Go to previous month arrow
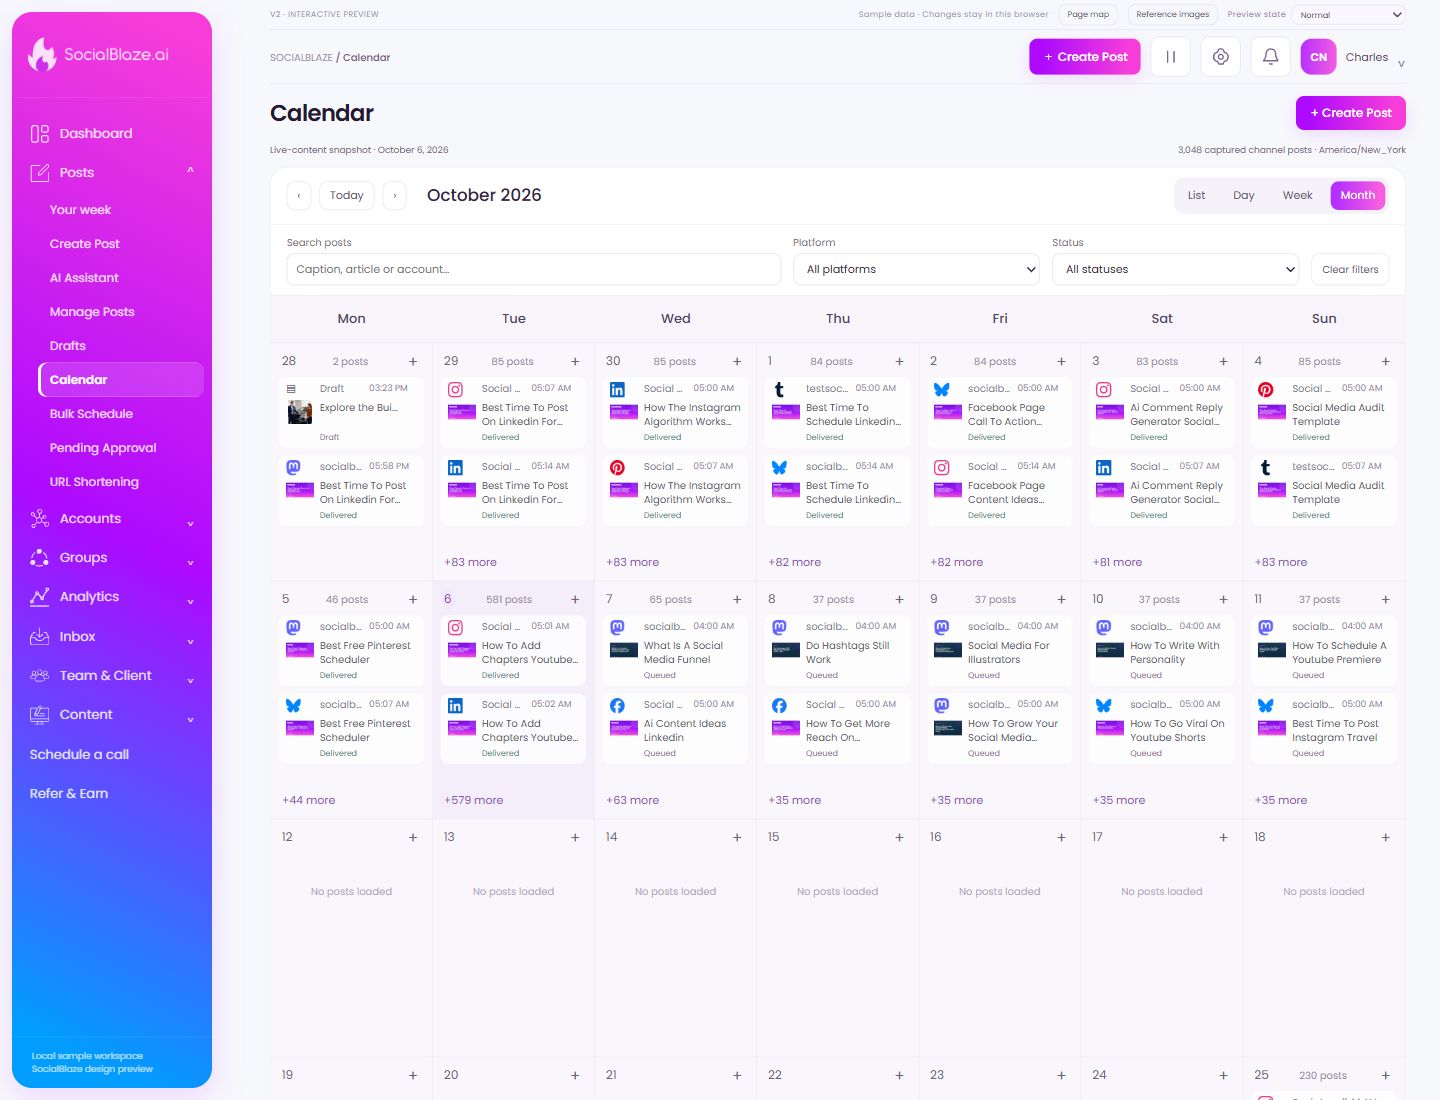Viewport: 1440px width, 1100px height. click(x=299, y=195)
